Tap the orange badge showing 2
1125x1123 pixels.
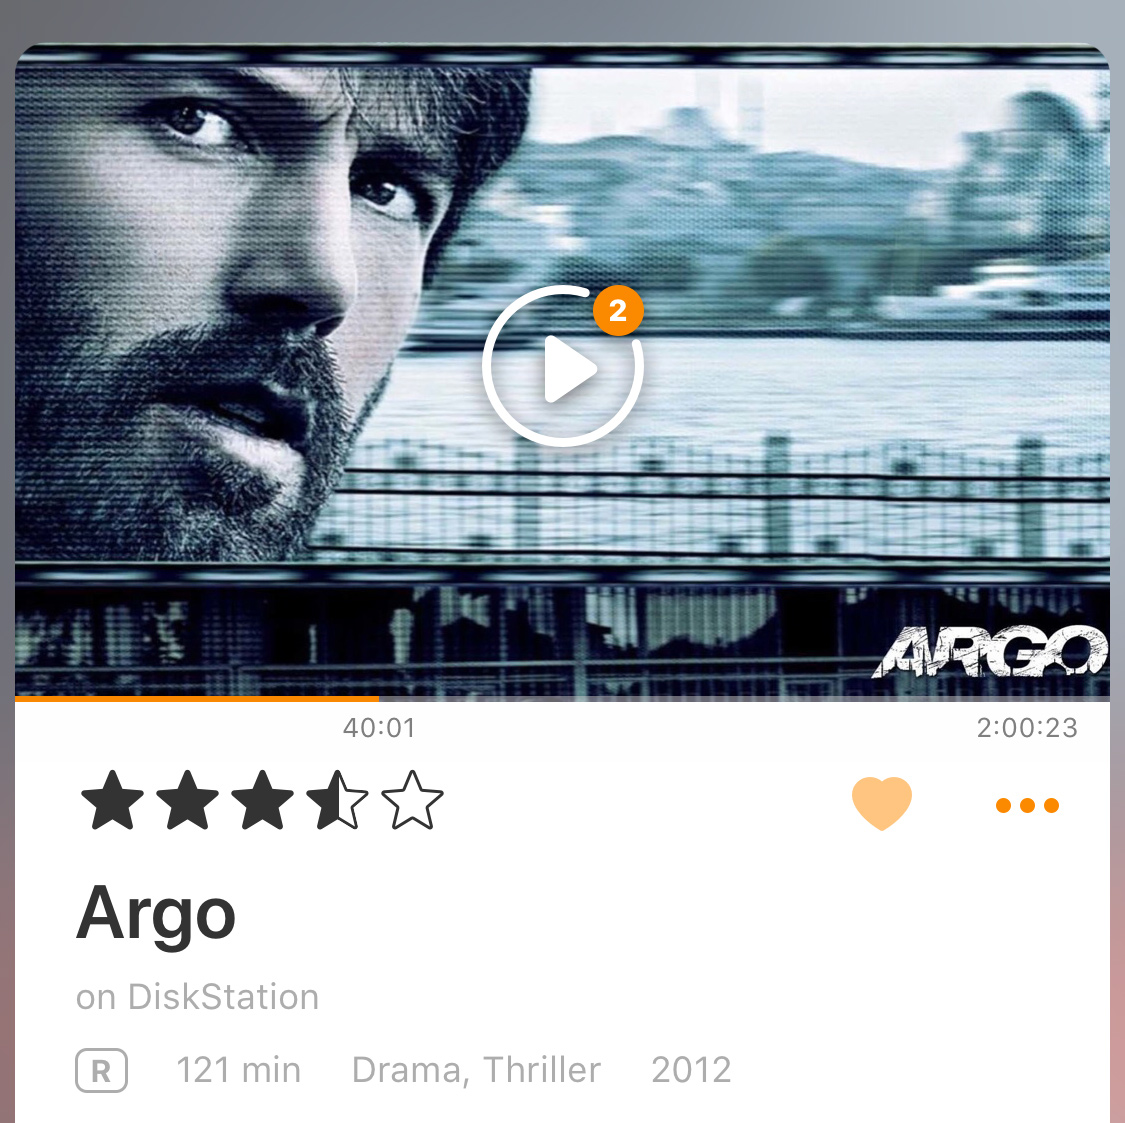pyautogui.click(x=618, y=310)
